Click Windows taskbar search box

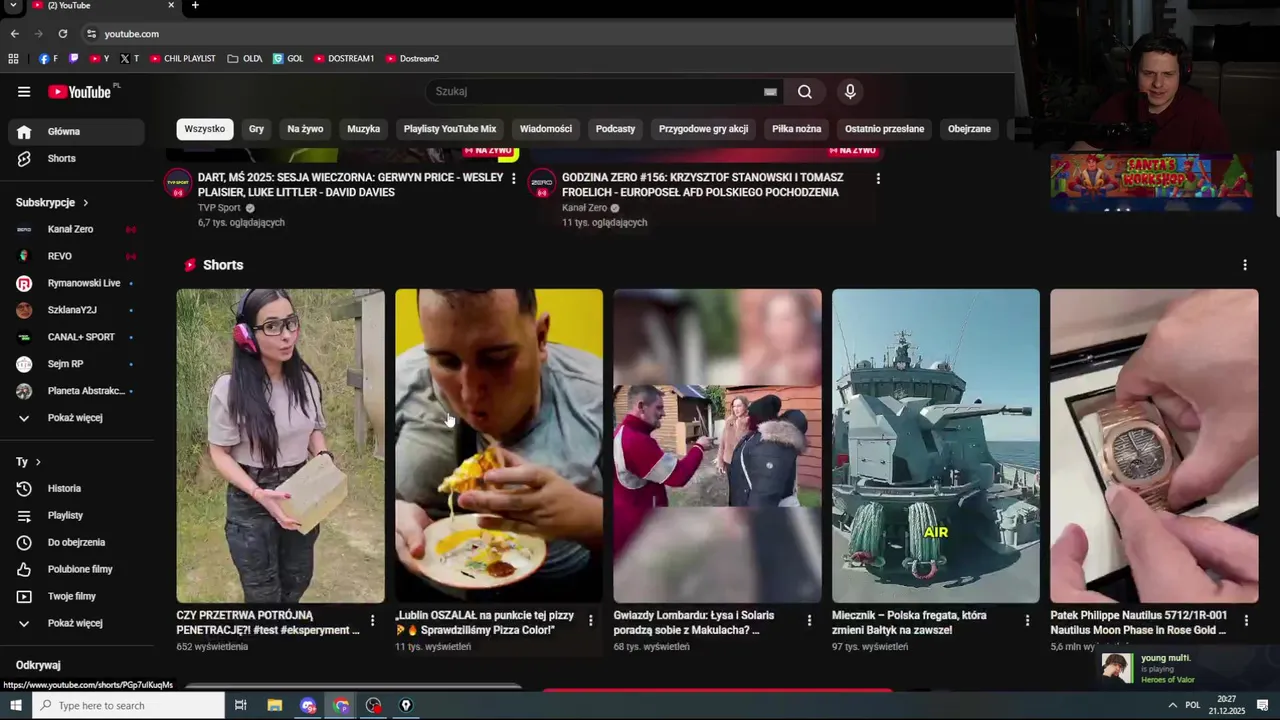coord(128,706)
